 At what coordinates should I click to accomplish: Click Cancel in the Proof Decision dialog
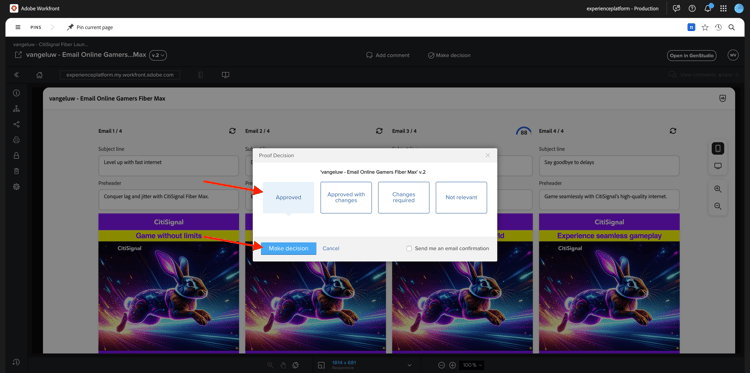point(331,248)
